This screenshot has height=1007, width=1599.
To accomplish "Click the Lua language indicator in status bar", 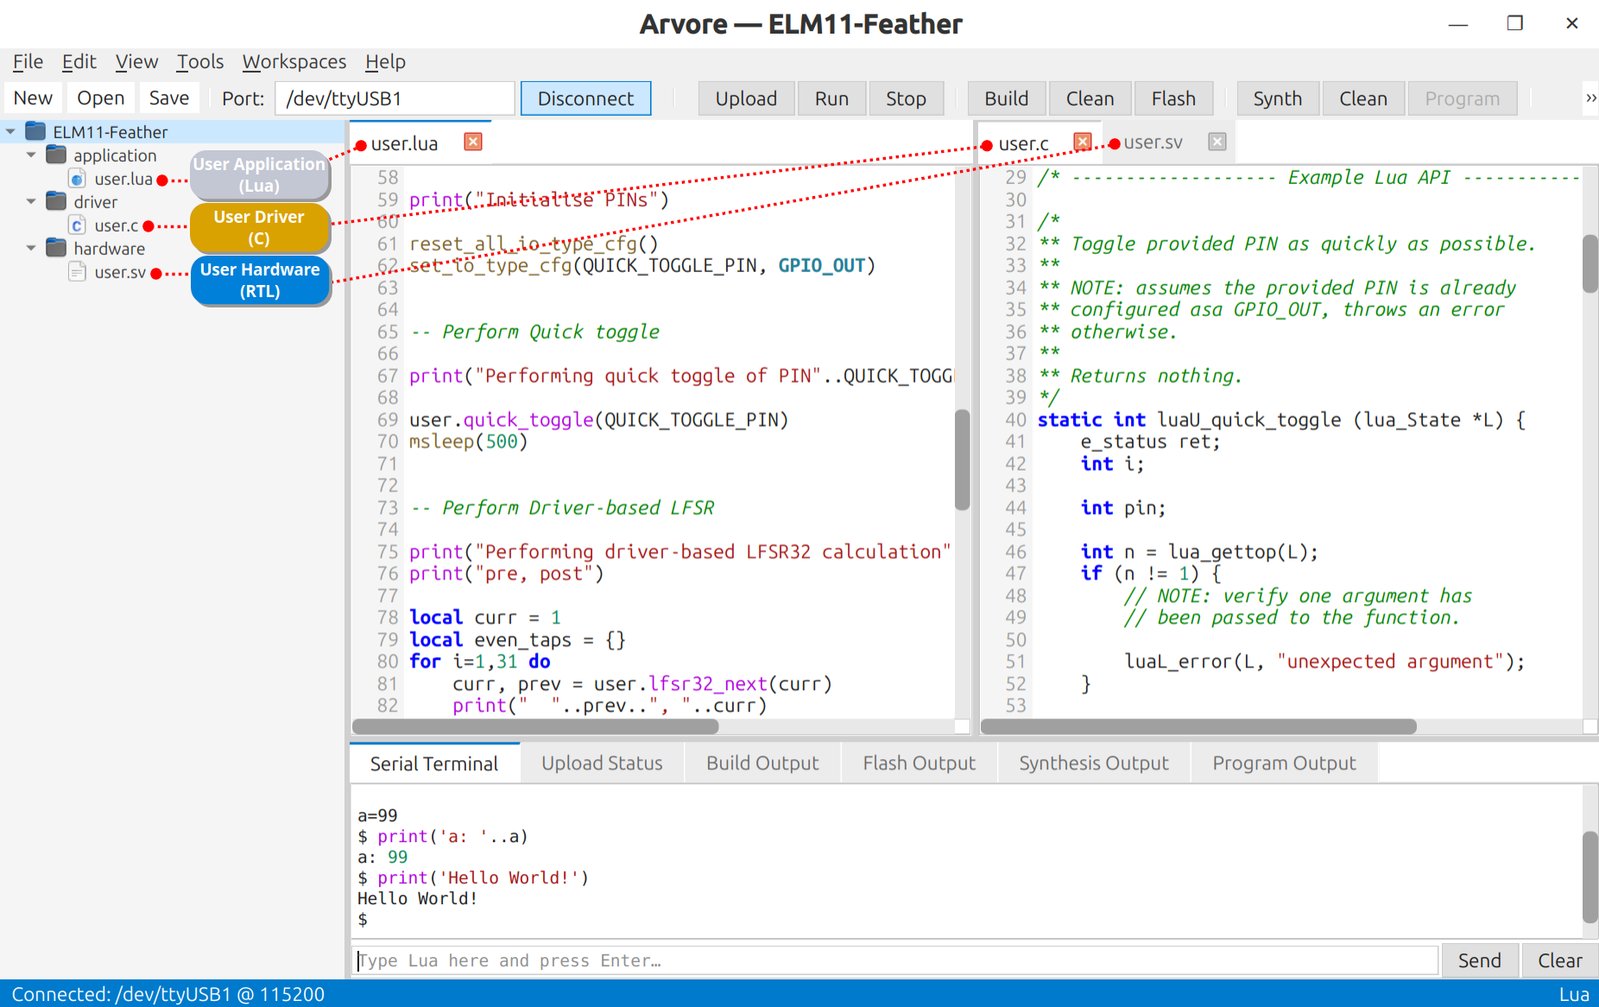I will pos(1574,994).
